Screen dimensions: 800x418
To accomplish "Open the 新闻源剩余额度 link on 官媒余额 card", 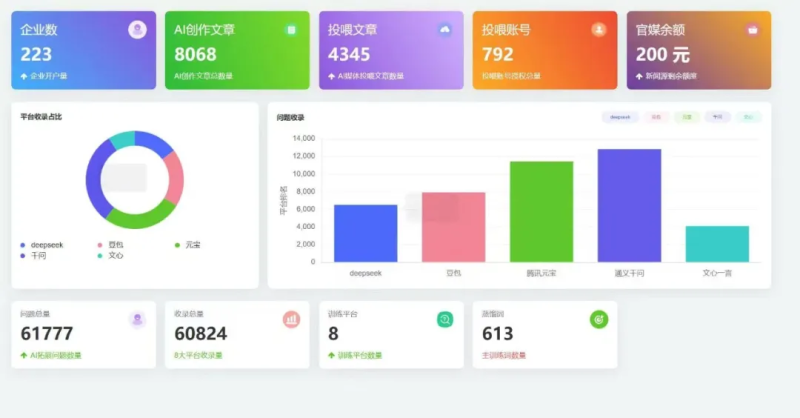I will [x=670, y=76].
